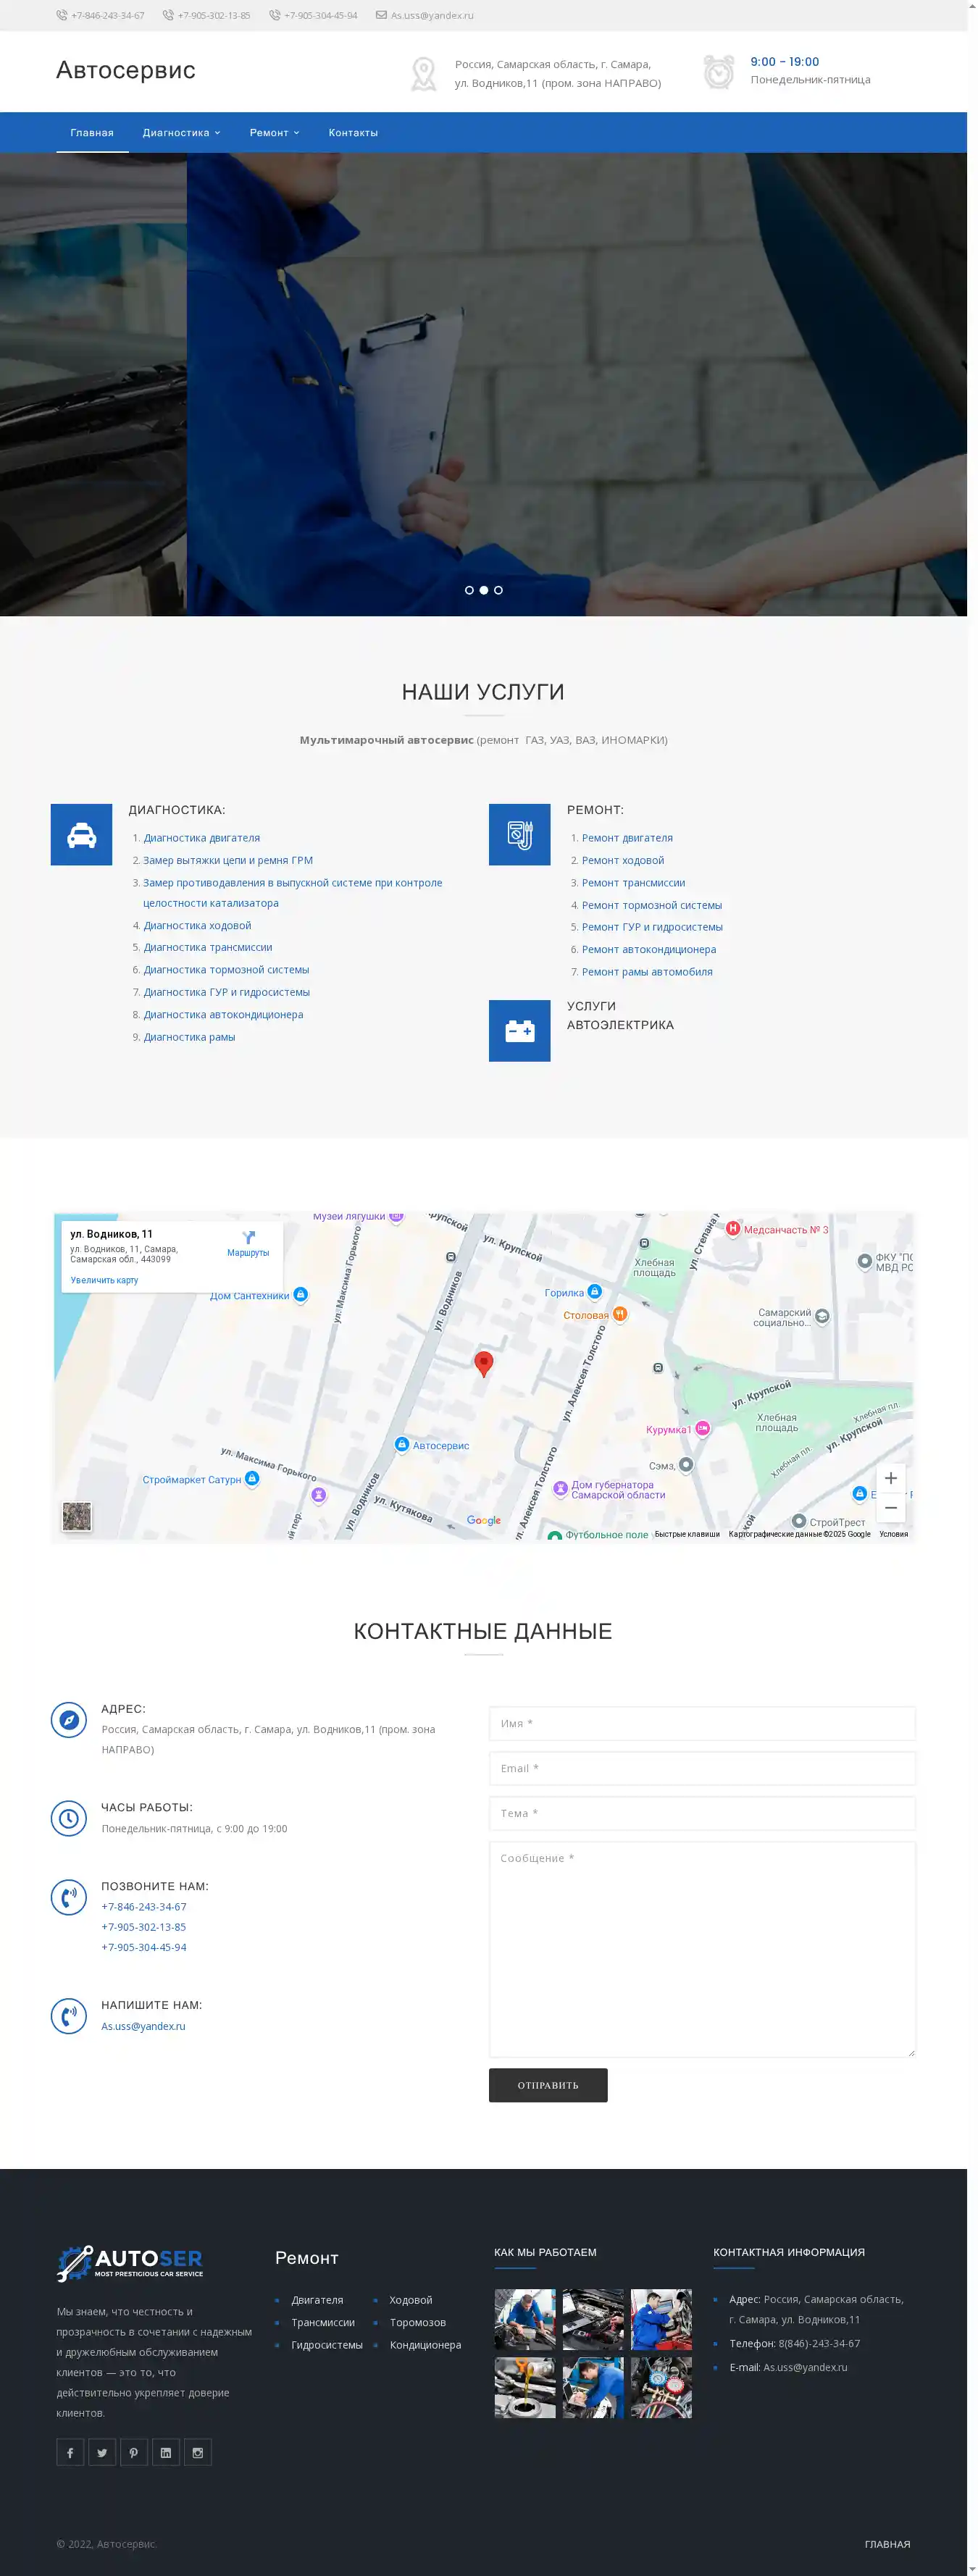
Task: Select the third carousel slide dot
Action: (x=498, y=590)
